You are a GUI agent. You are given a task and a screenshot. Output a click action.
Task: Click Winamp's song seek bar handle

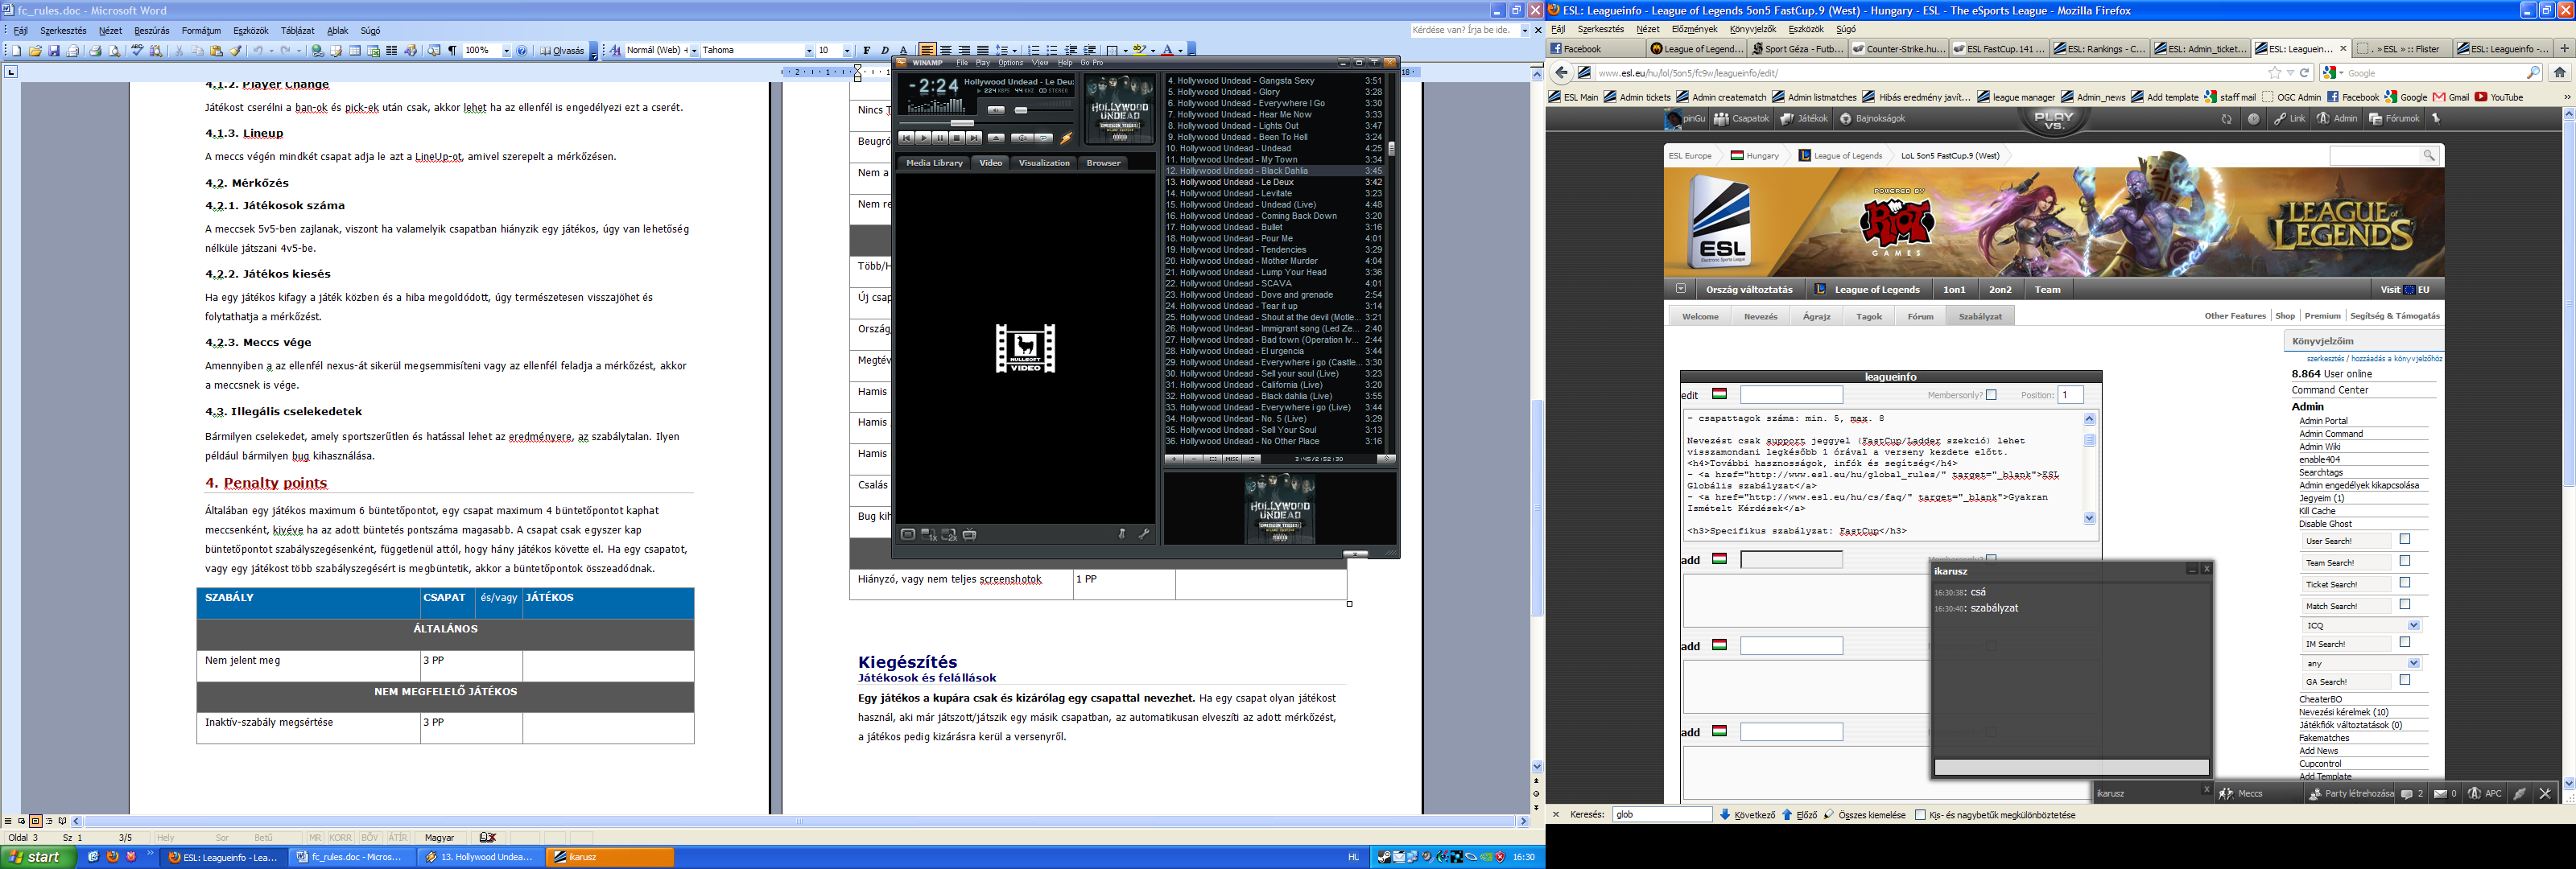[963, 124]
